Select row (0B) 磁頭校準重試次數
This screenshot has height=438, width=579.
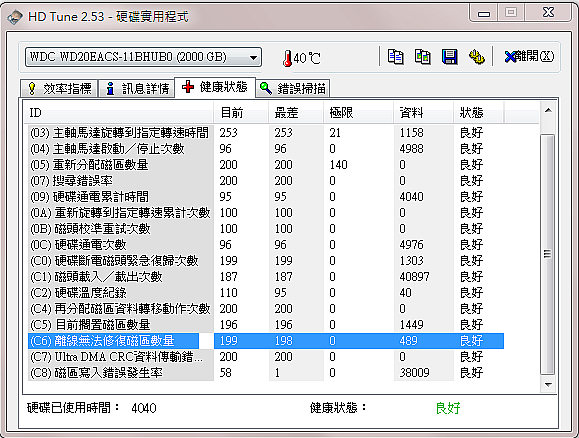tap(266, 229)
